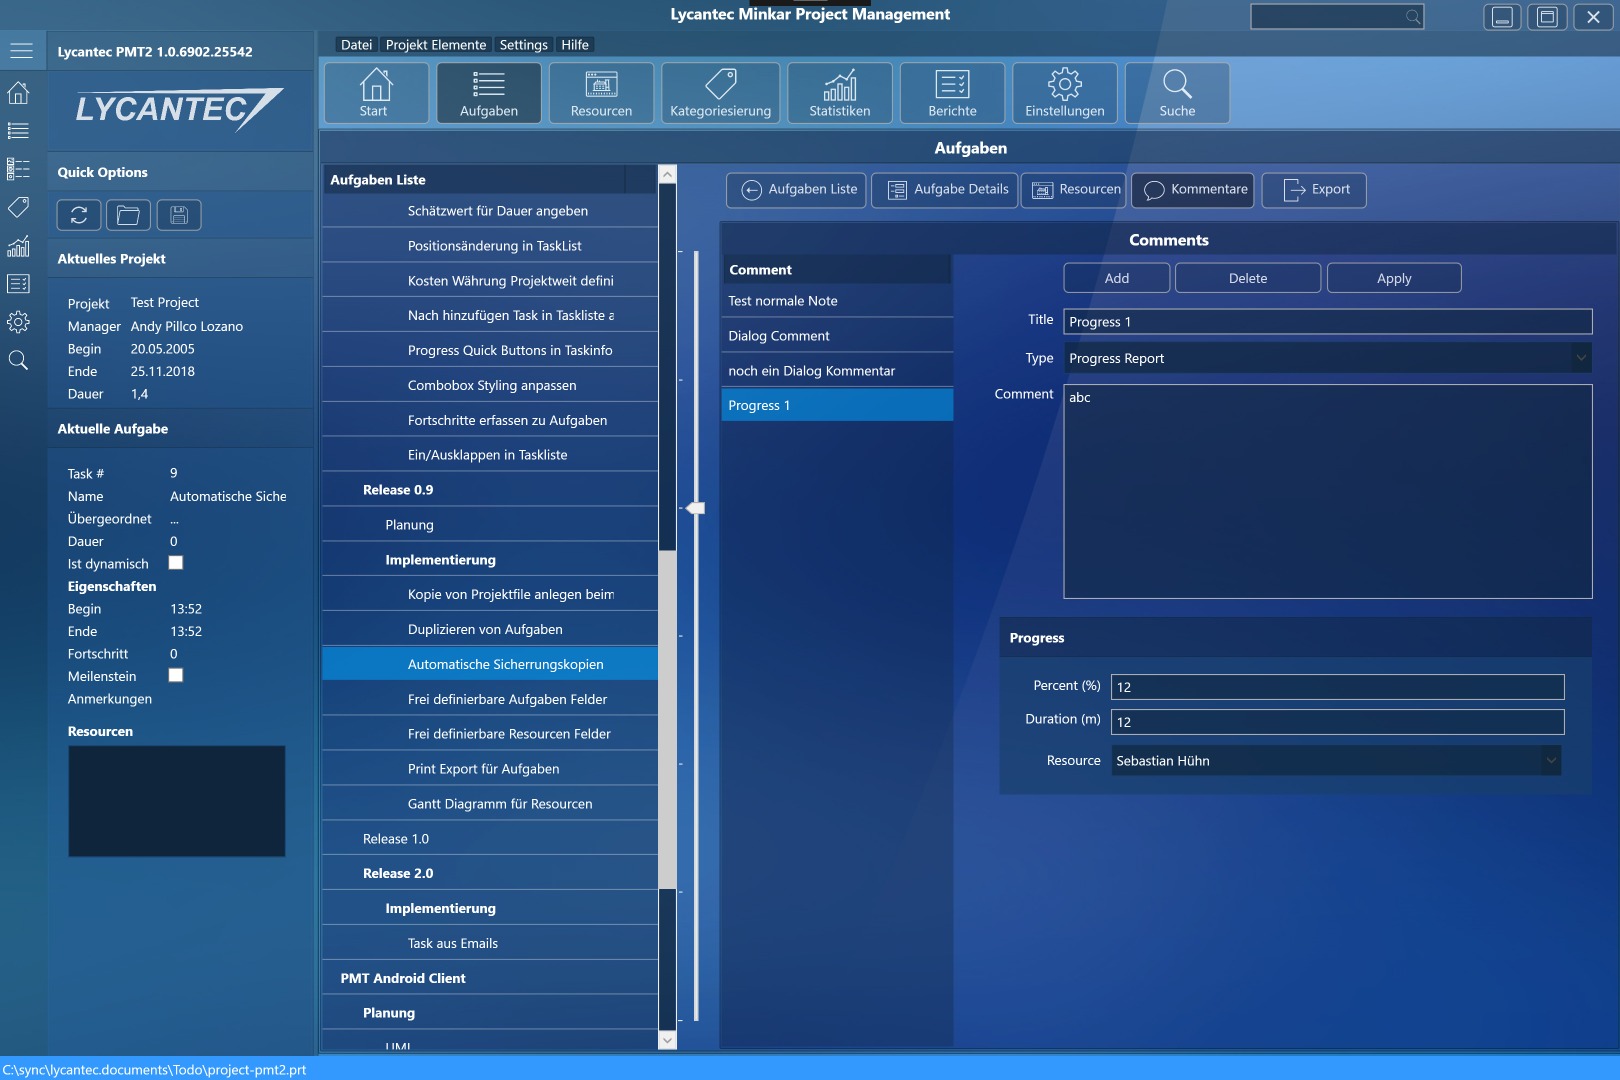Select task 'Automatische Sicherrungskopien'
This screenshot has height=1080, width=1620.
coord(490,664)
